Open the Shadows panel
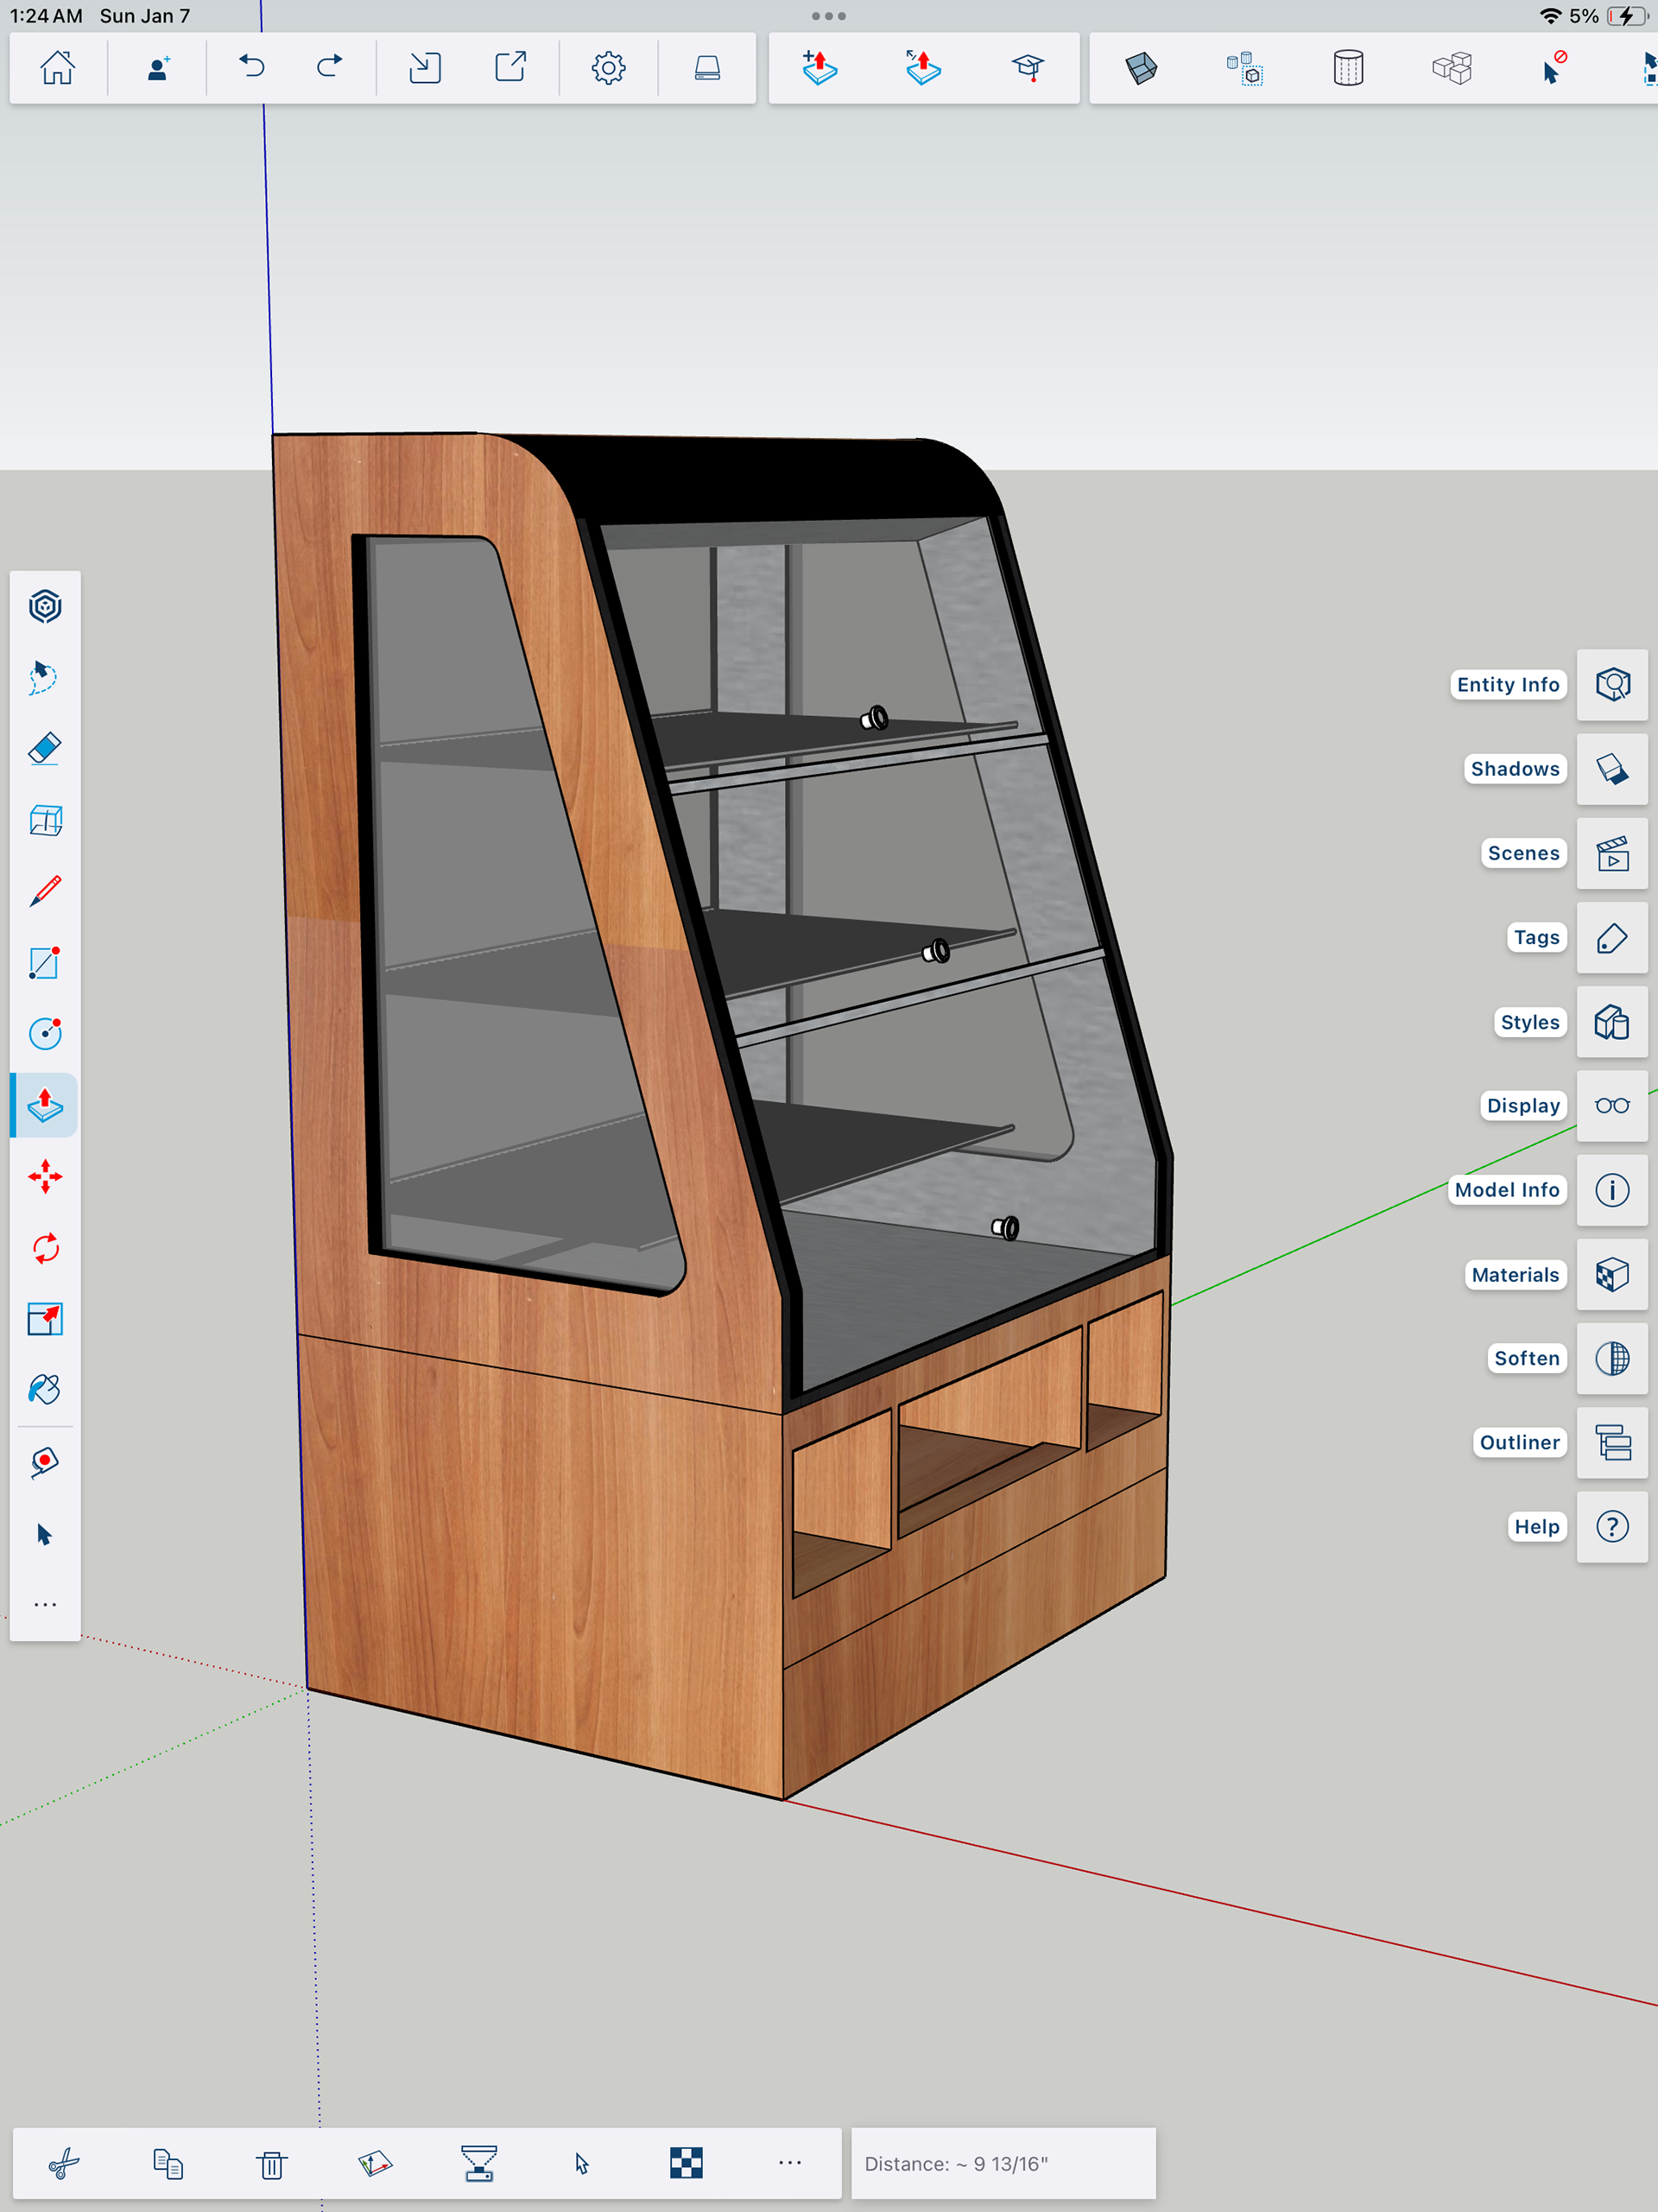 pos(1611,769)
